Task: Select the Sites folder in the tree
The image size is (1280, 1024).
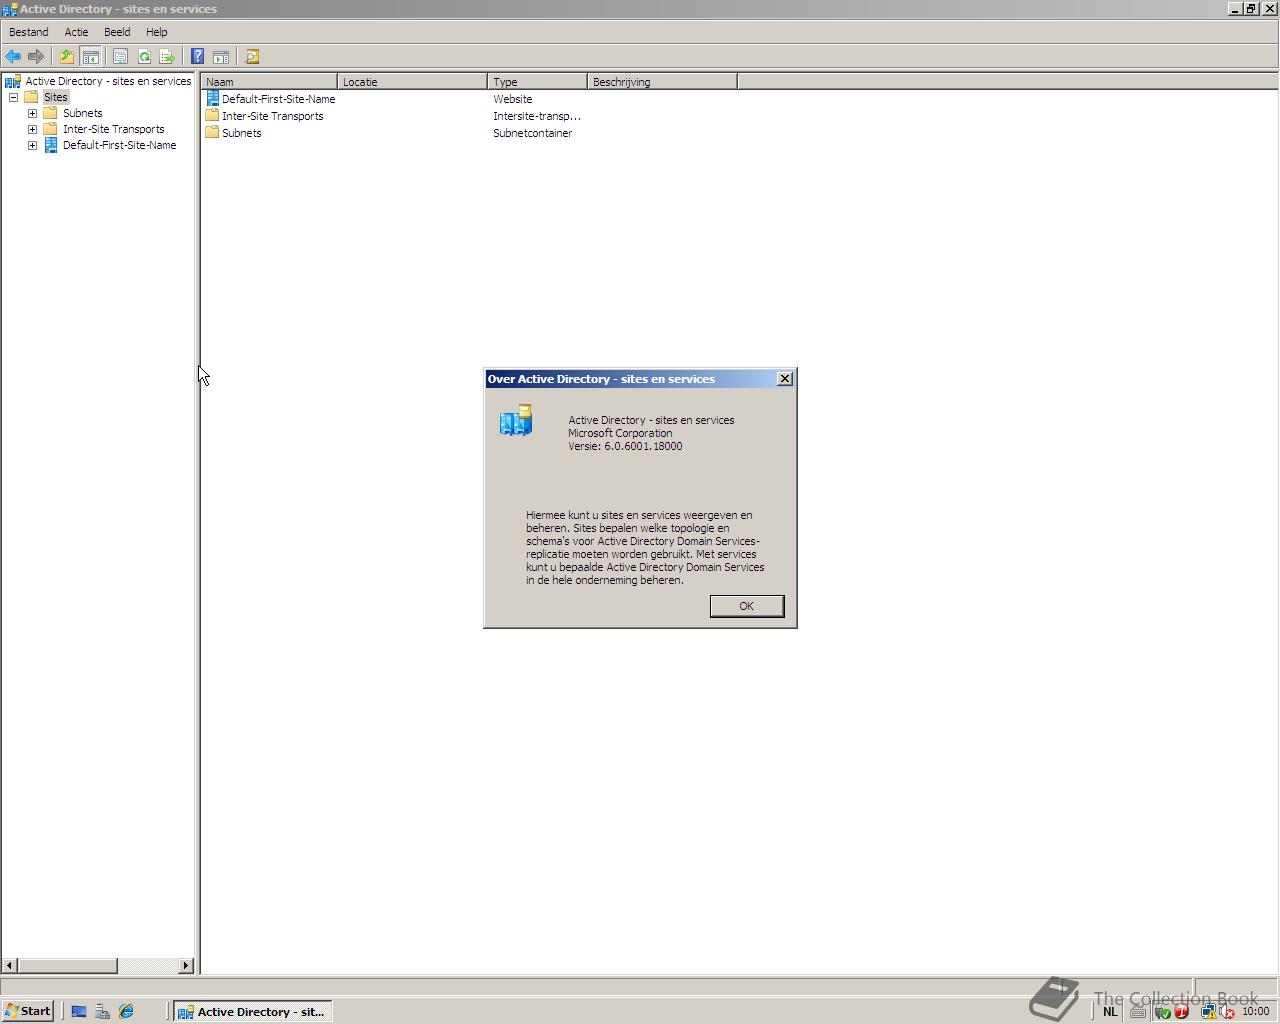Action: pyautogui.click(x=55, y=97)
